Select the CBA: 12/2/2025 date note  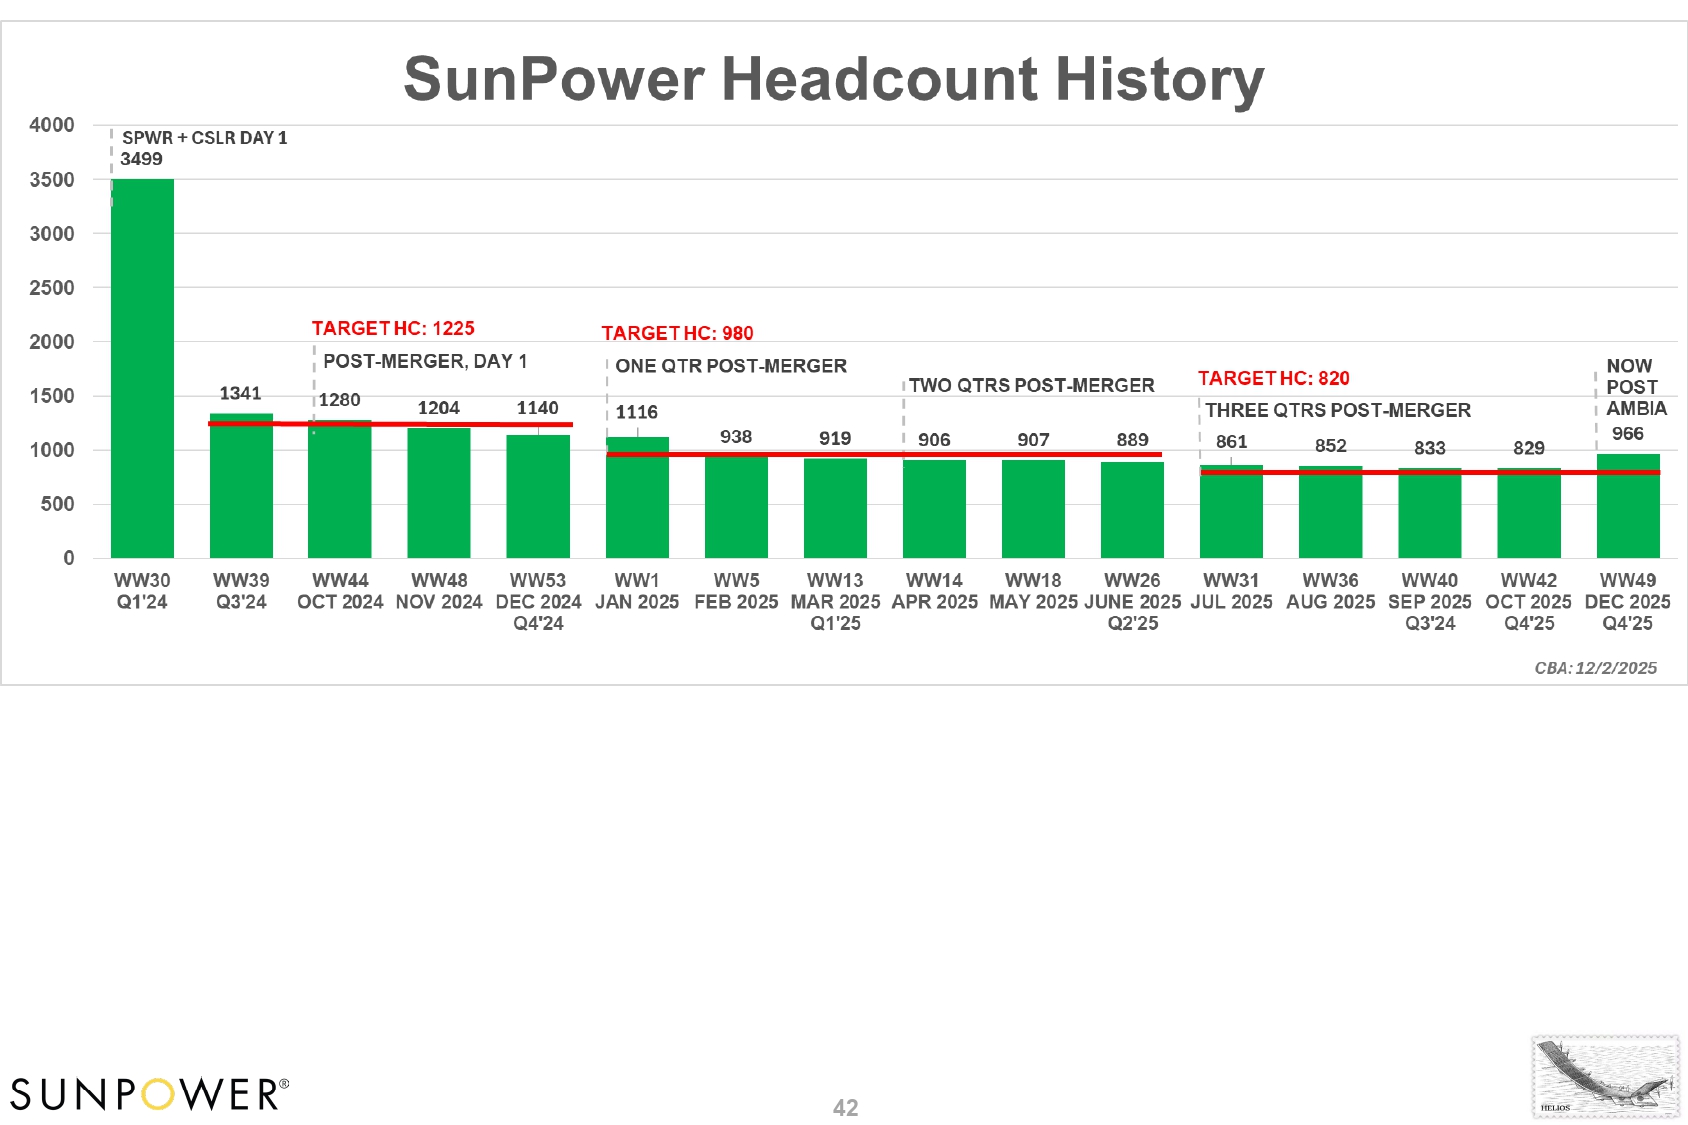pos(1595,668)
